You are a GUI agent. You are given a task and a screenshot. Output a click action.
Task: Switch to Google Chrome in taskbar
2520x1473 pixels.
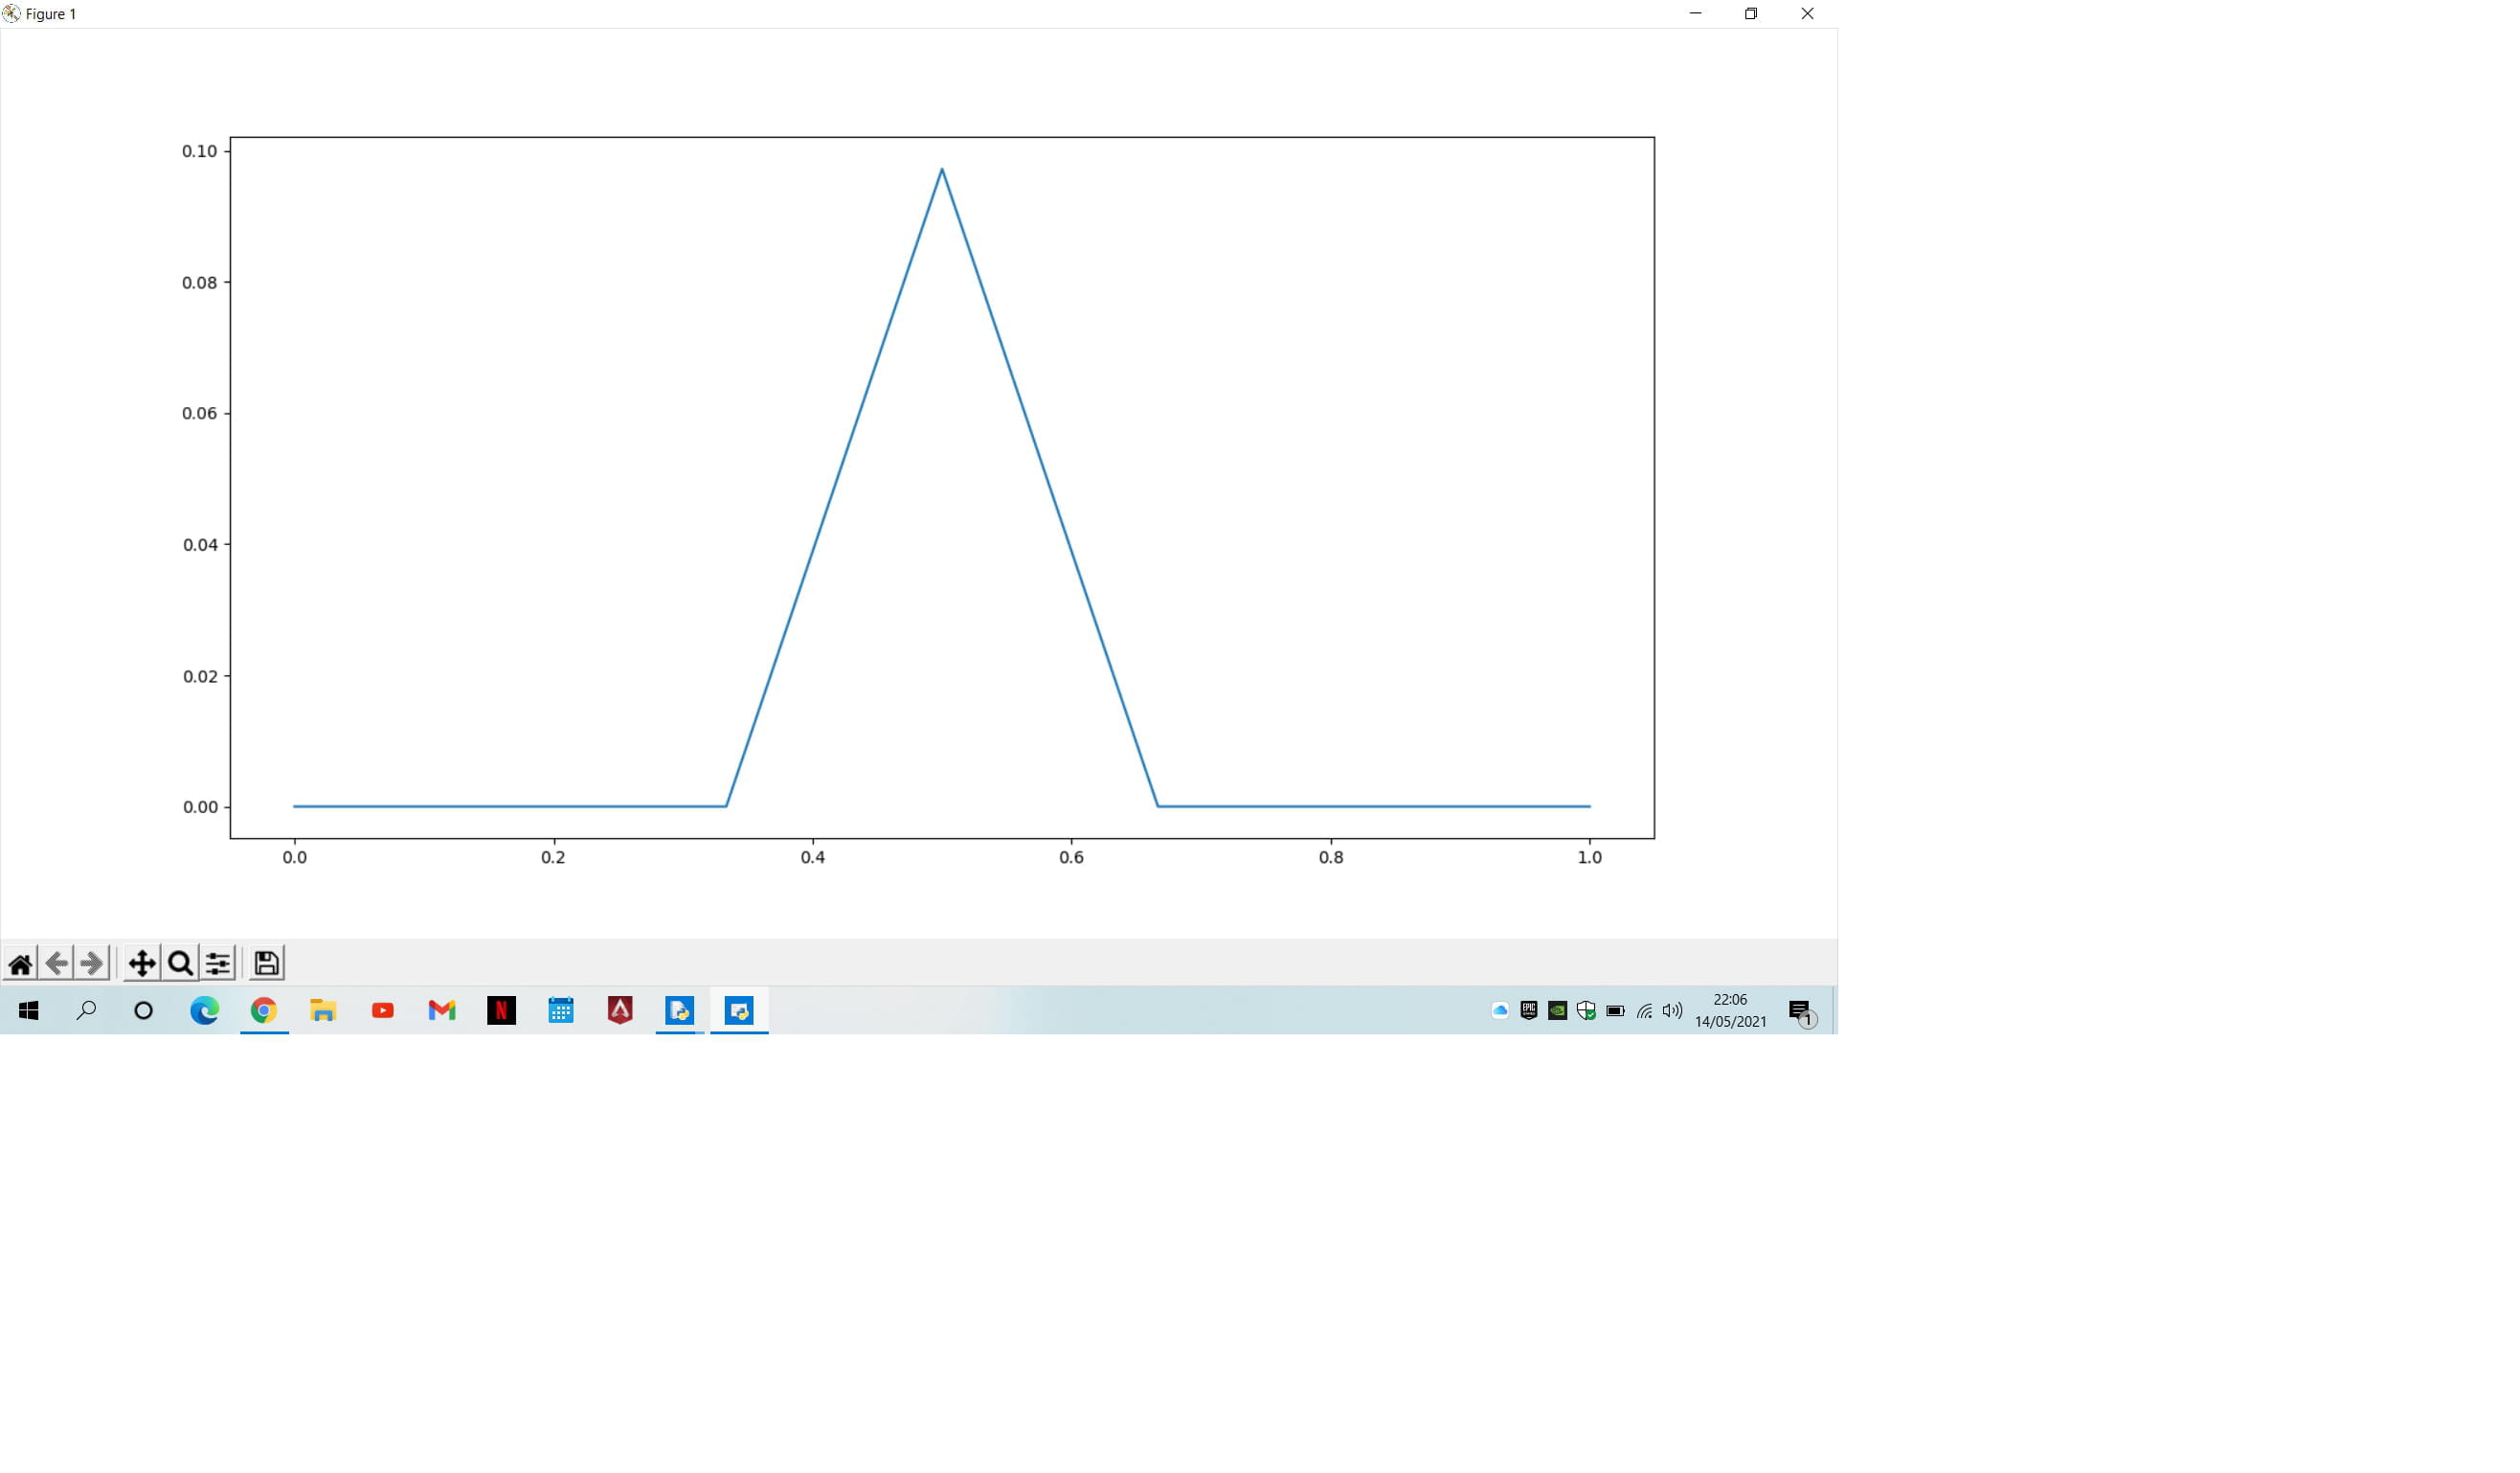point(264,1011)
